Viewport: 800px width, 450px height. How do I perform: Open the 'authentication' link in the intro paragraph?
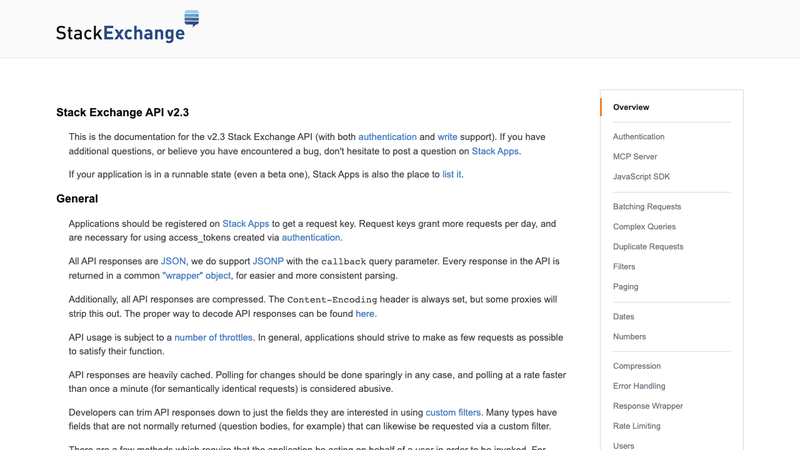tap(387, 137)
